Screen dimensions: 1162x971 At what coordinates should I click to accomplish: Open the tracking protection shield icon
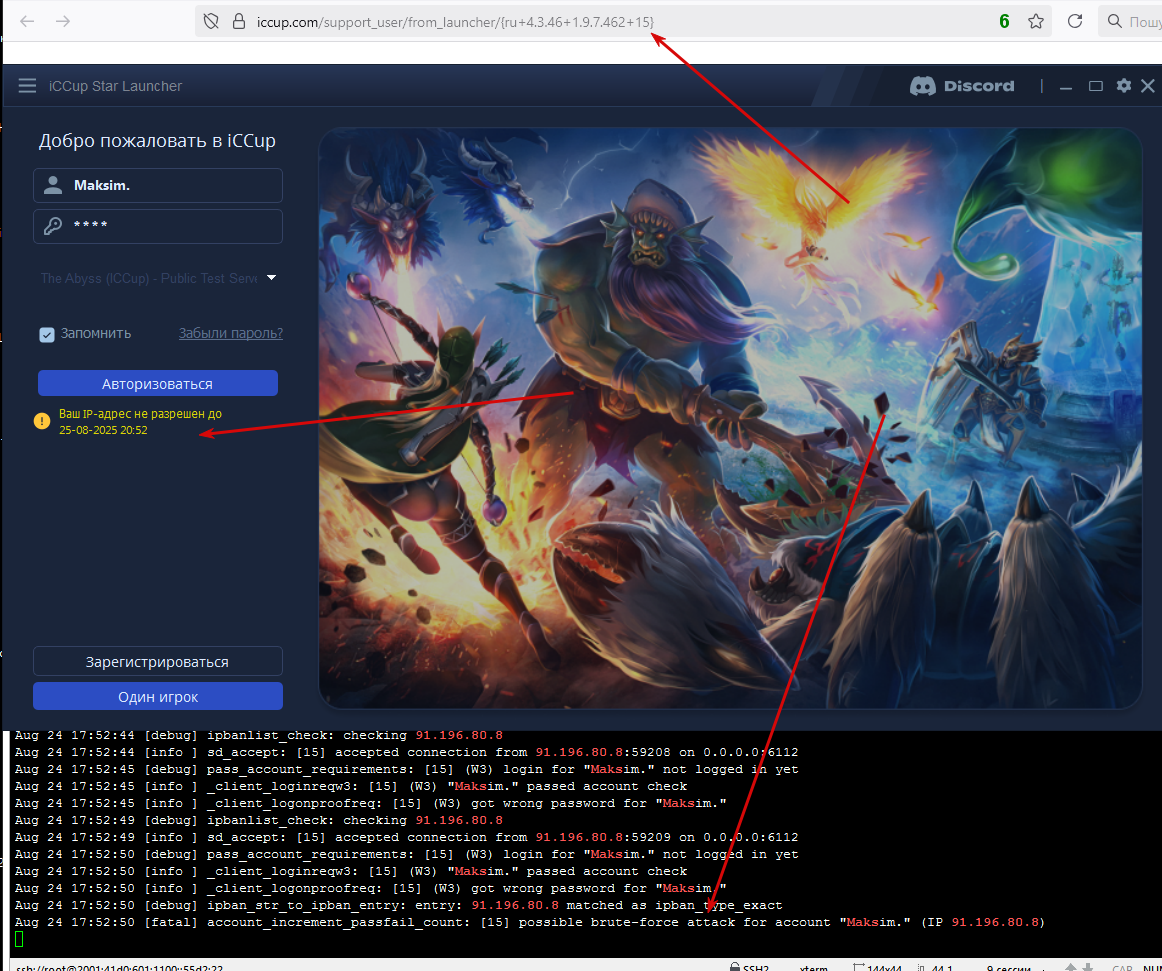click(211, 21)
